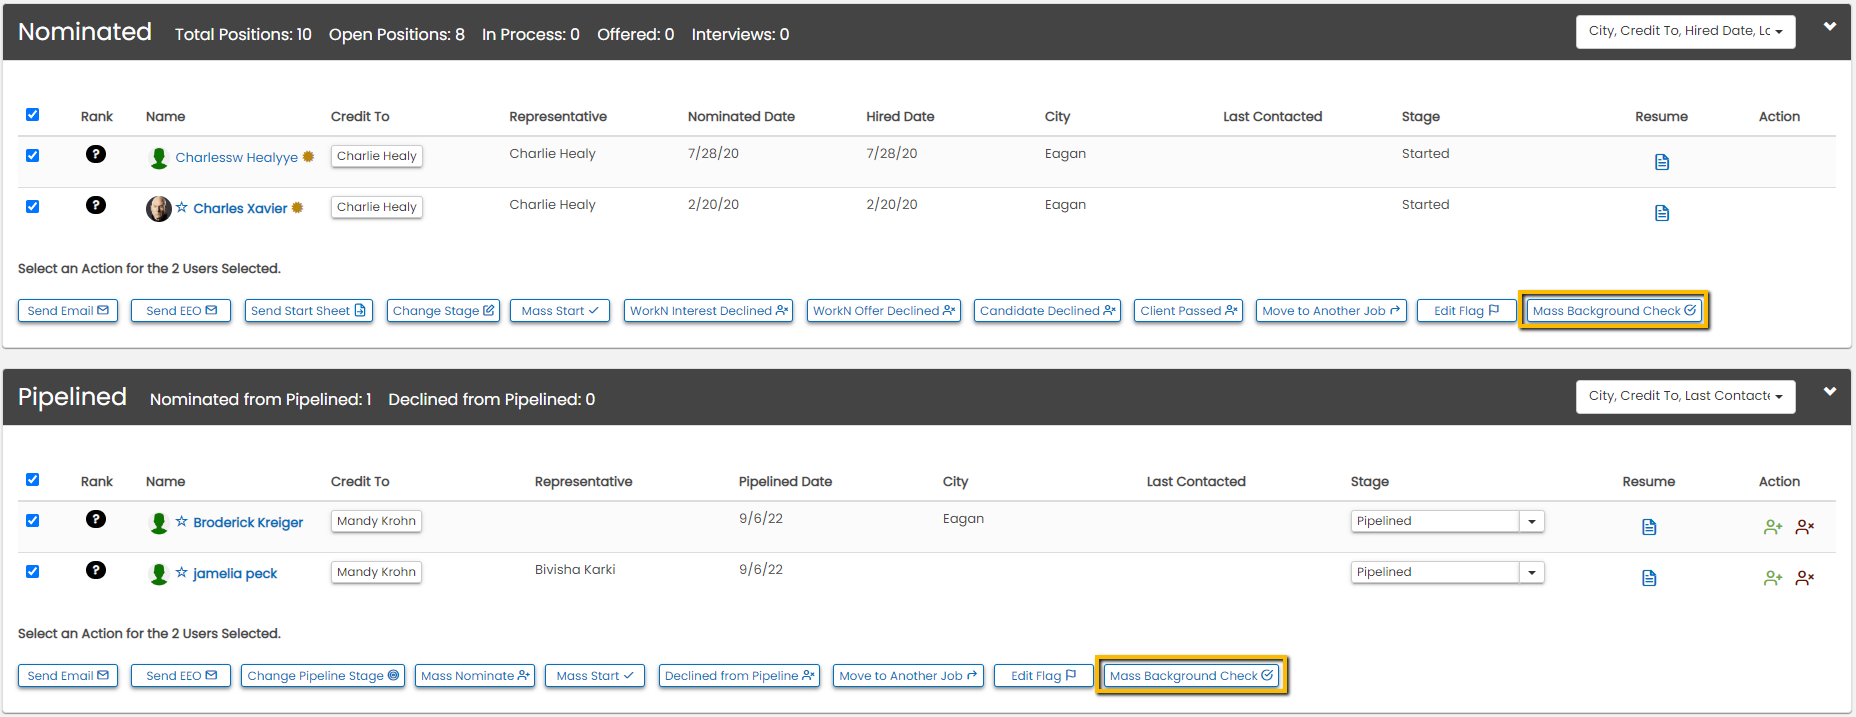The image size is (1856, 717).
Task: Collapse the Nominated section chevron
Action: coord(1830,27)
